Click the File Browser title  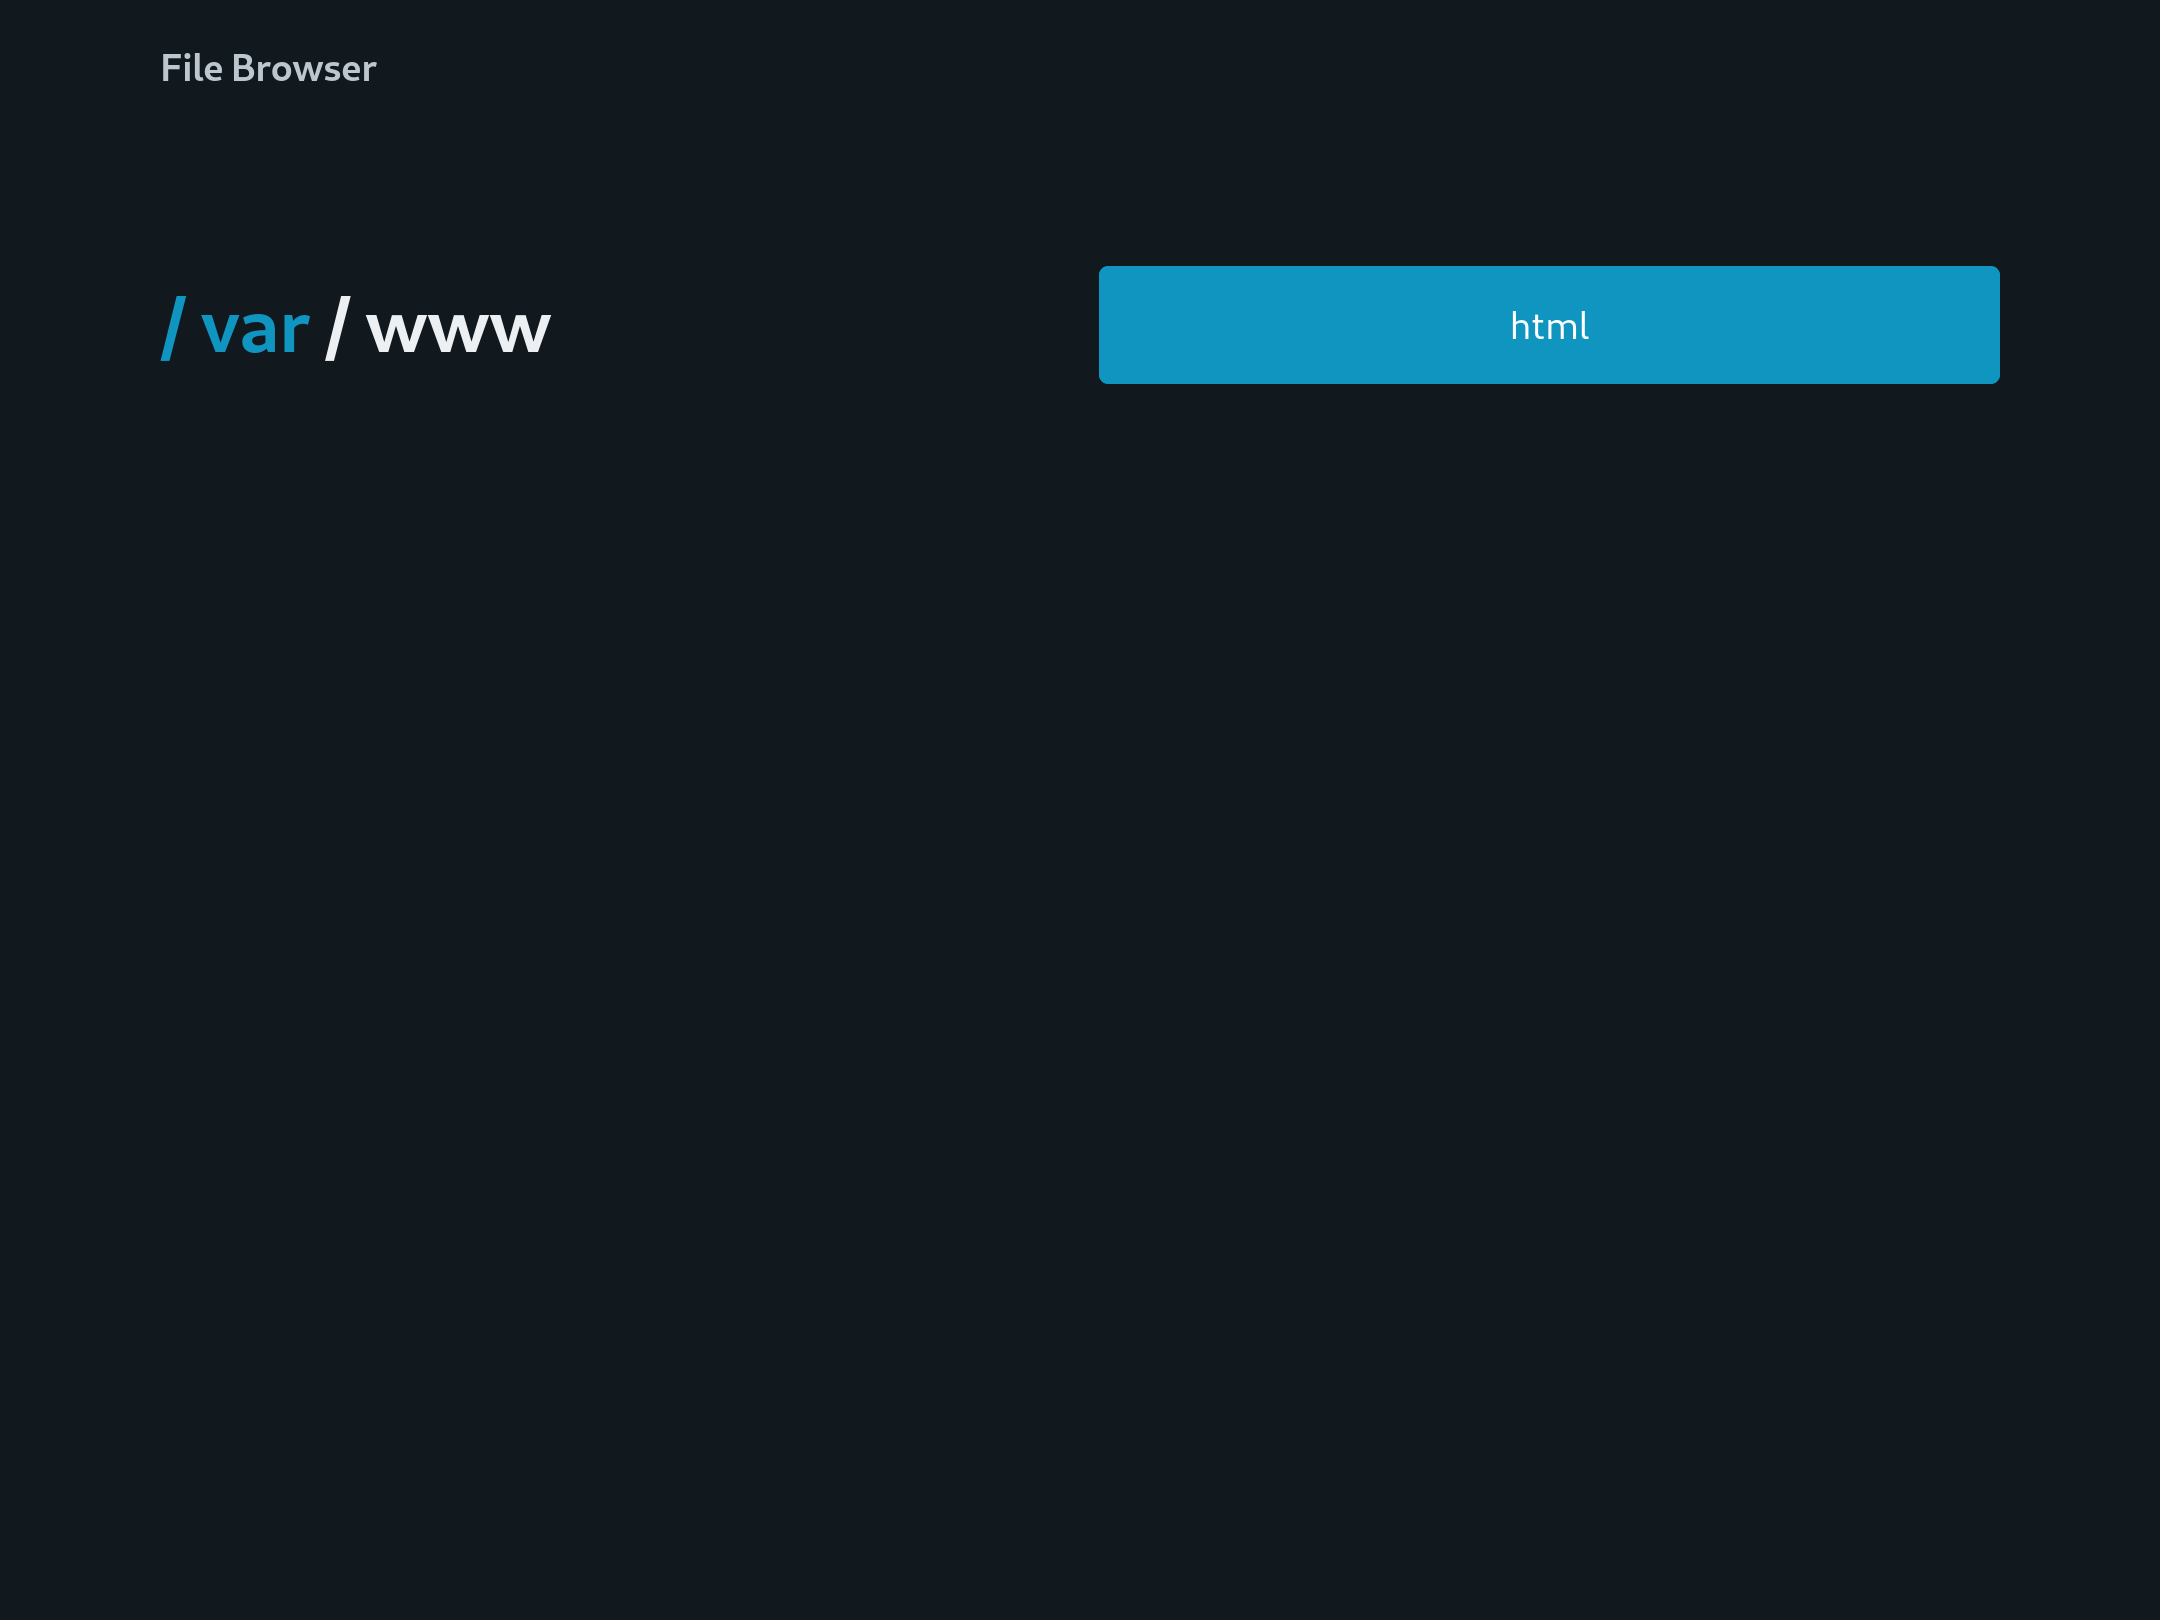tap(267, 68)
